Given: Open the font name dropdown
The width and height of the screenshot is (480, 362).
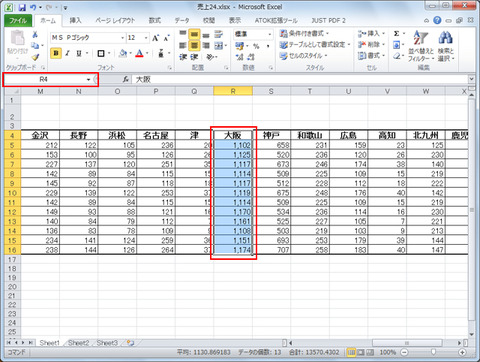Looking at the screenshot, I should (x=122, y=38).
